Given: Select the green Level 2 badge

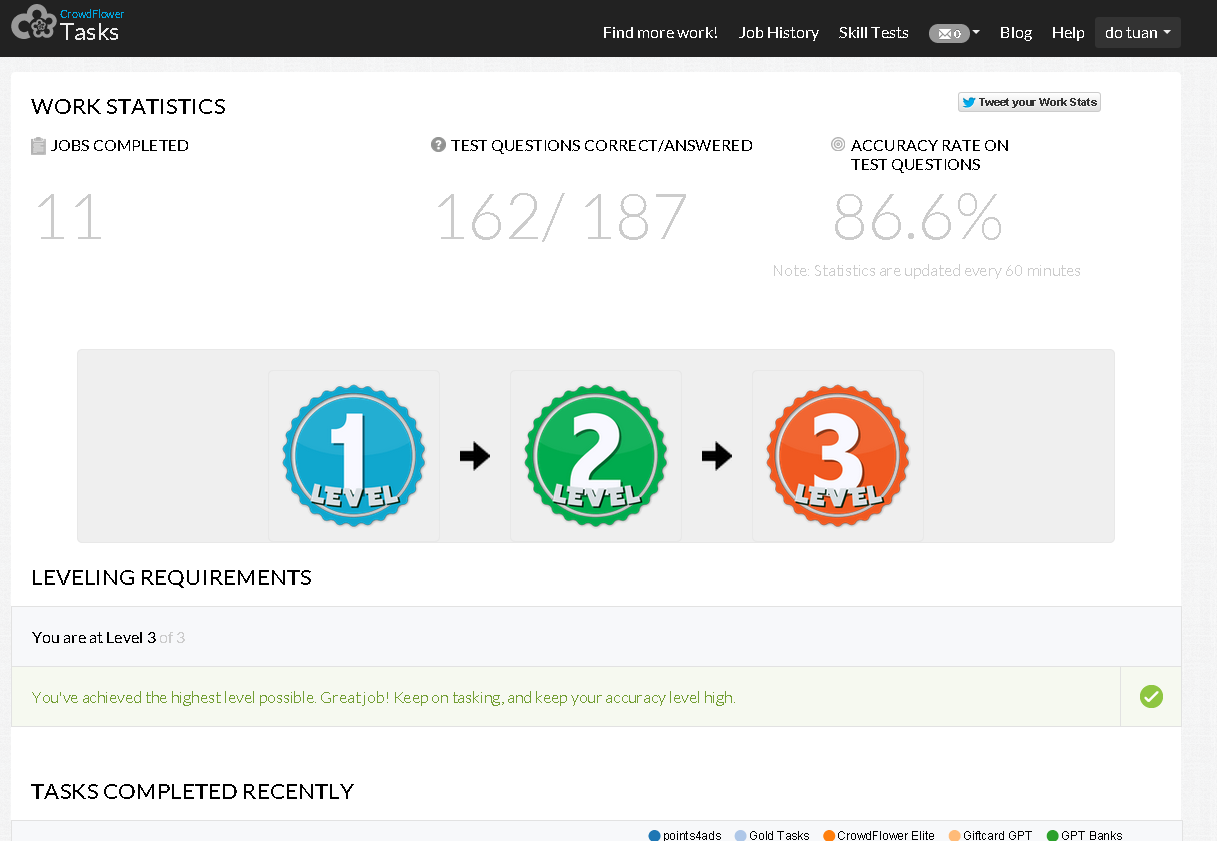Looking at the screenshot, I should click(x=595, y=455).
